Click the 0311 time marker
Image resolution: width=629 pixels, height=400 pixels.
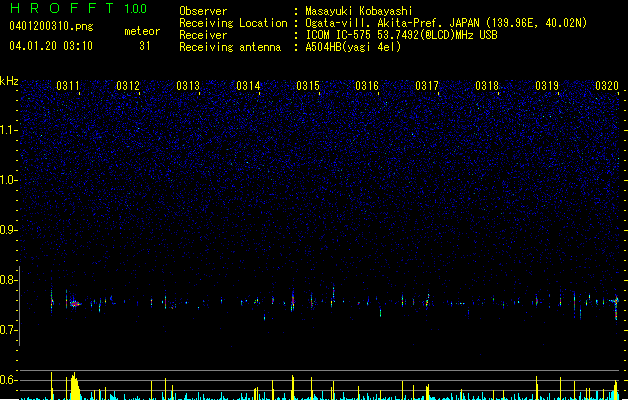coord(68,86)
